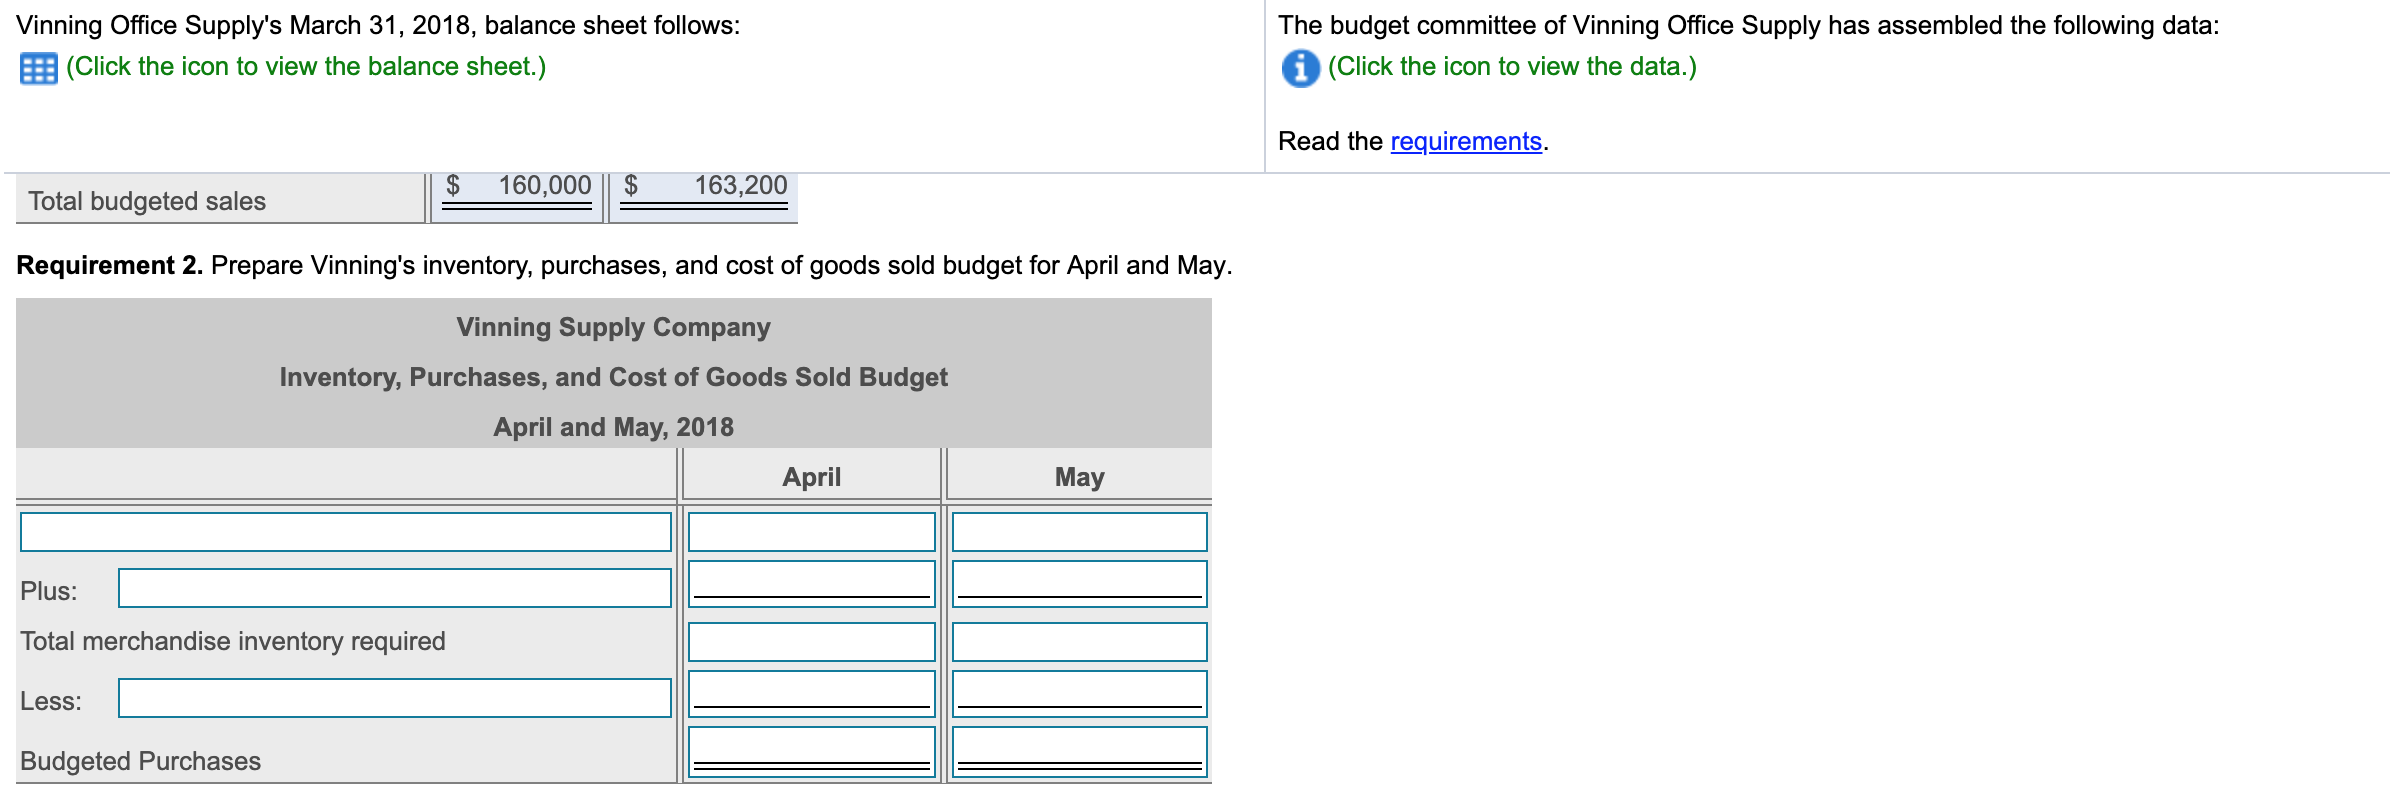Click 'Inventory, Purchases, and Cost of Goods Sold Budget' title
The width and height of the screenshot is (2390, 800).
tap(614, 377)
